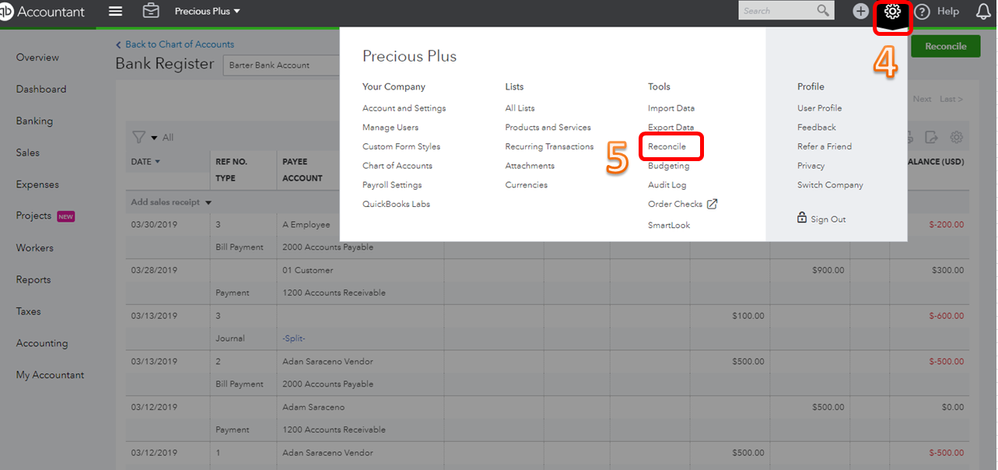Viewport: 998px width, 470px height.
Task: Click the lock icon by Sign Out
Action: tap(802, 218)
